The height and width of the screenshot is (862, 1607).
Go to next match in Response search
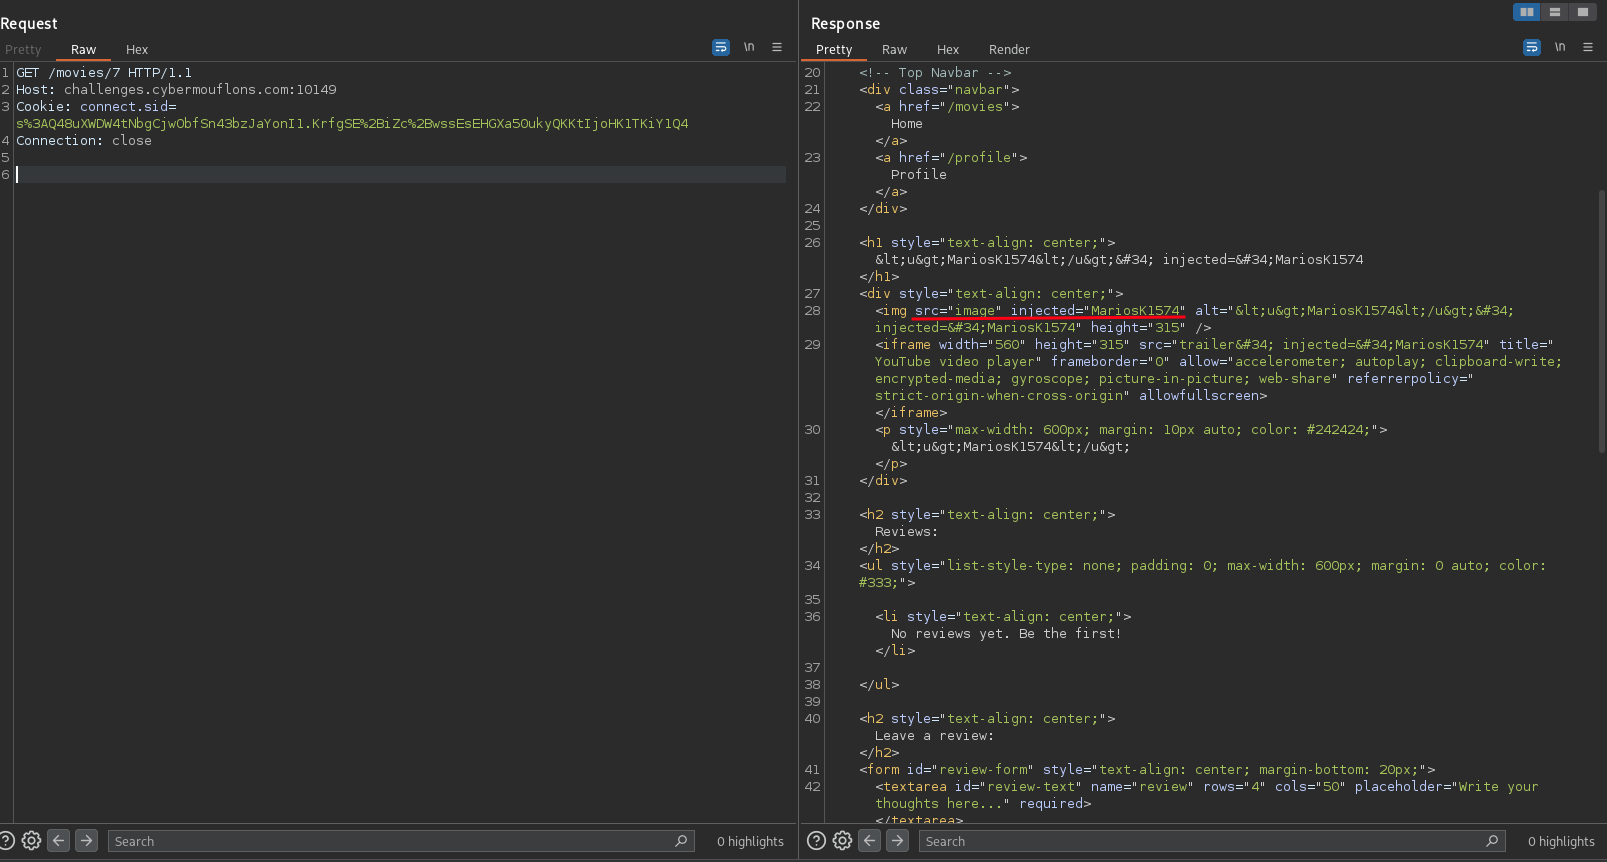(x=898, y=841)
